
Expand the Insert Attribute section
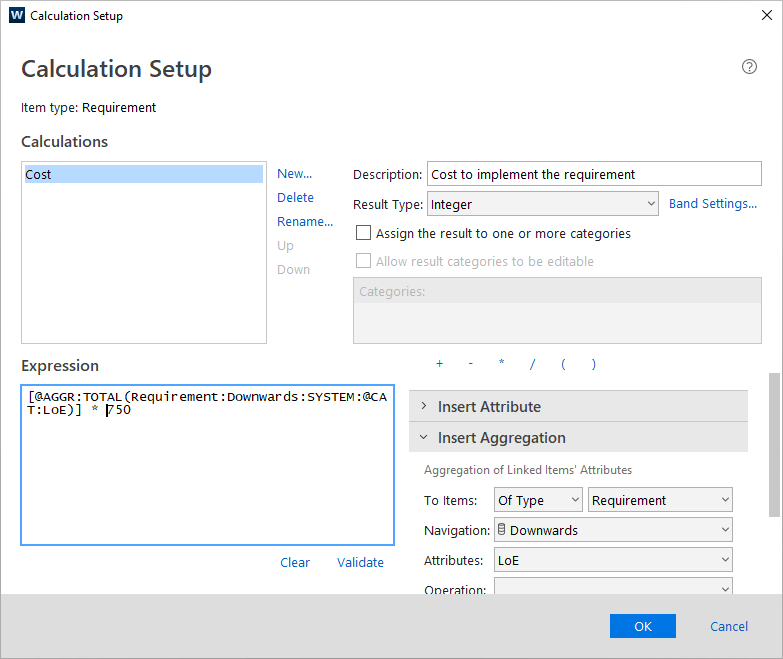tap(578, 406)
